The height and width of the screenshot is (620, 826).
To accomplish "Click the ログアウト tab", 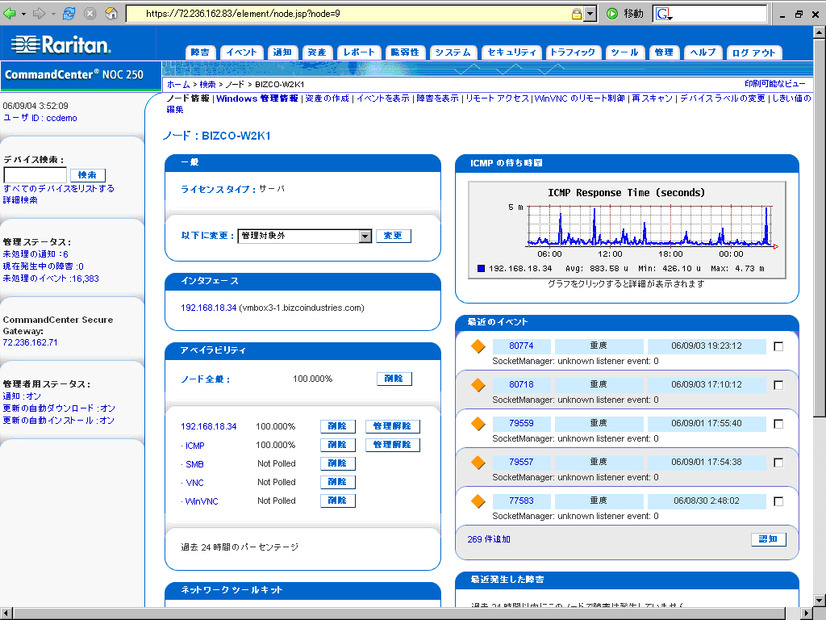I will tap(754, 52).
